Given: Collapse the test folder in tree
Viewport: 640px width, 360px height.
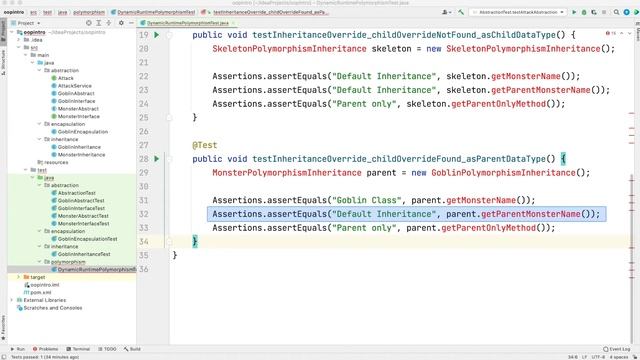Looking at the screenshot, I should [26, 170].
